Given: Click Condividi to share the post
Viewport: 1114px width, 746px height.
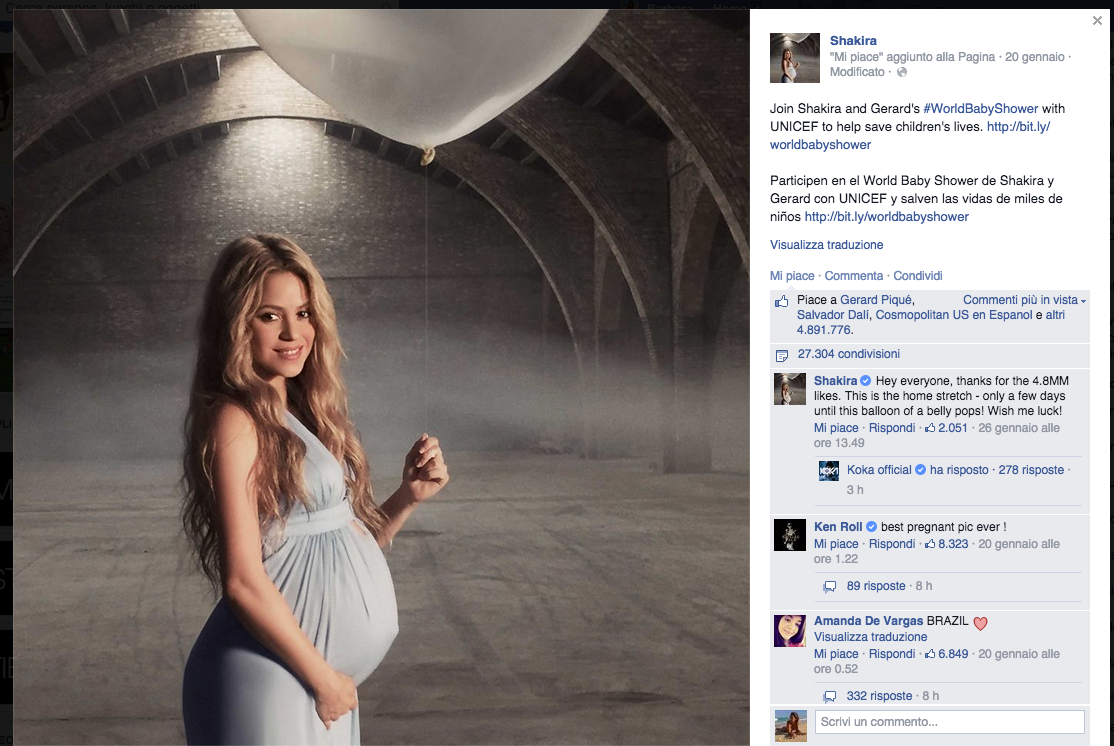Looking at the screenshot, I should (917, 276).
